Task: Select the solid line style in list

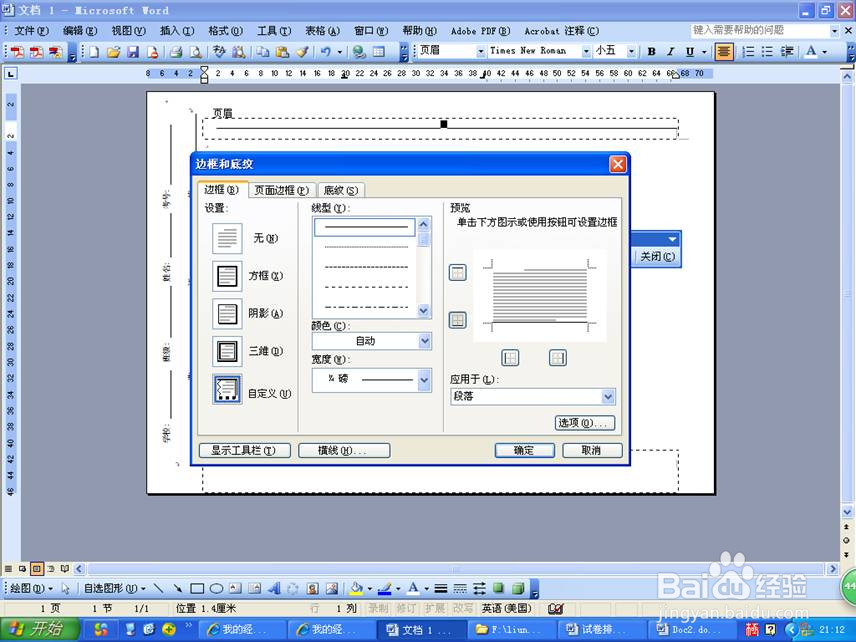Action: coord(365,227)
